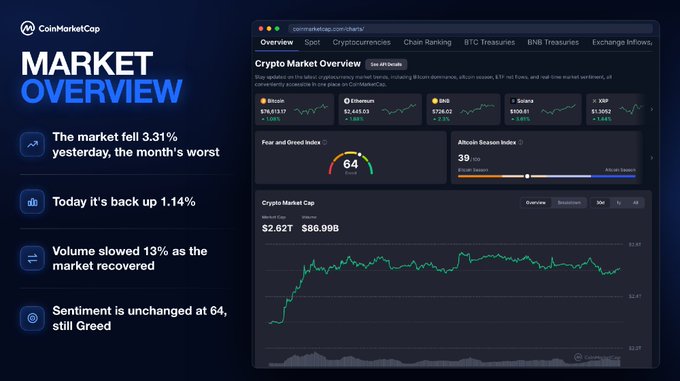Set chart range to 30d
The image size is (680, 381).
point(600,203)
